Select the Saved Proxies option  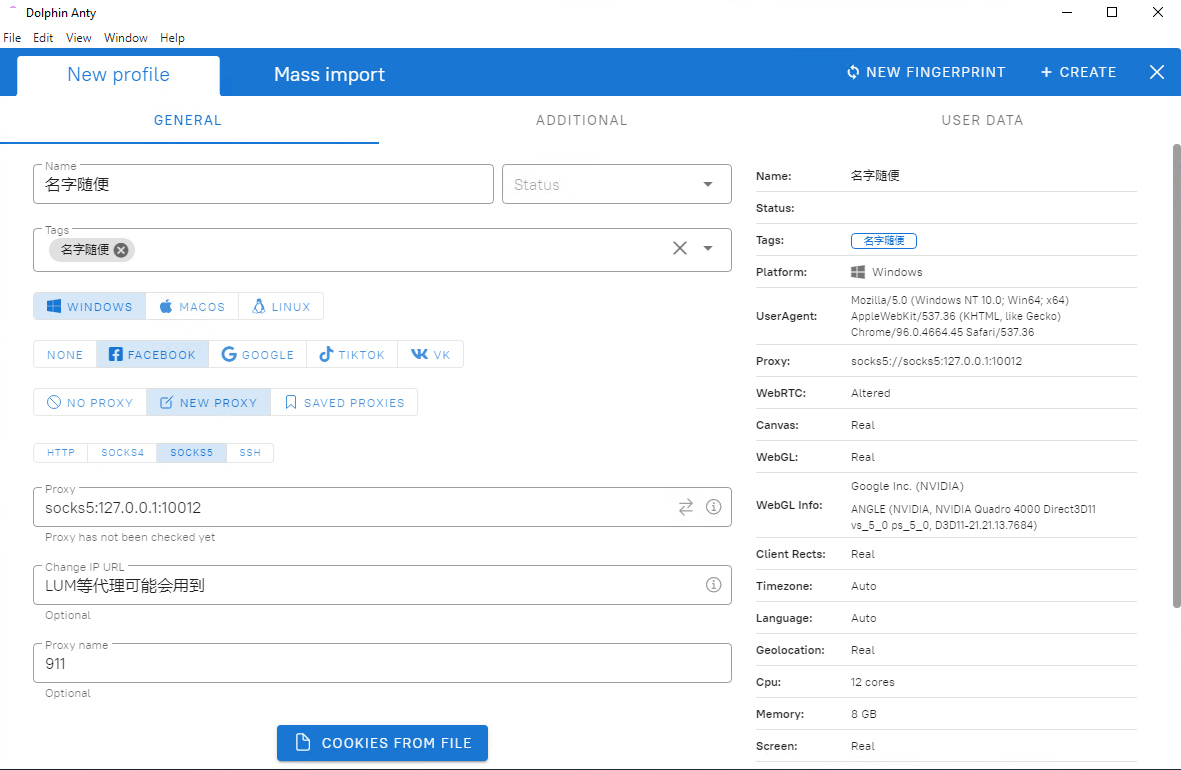coord(344,403)
